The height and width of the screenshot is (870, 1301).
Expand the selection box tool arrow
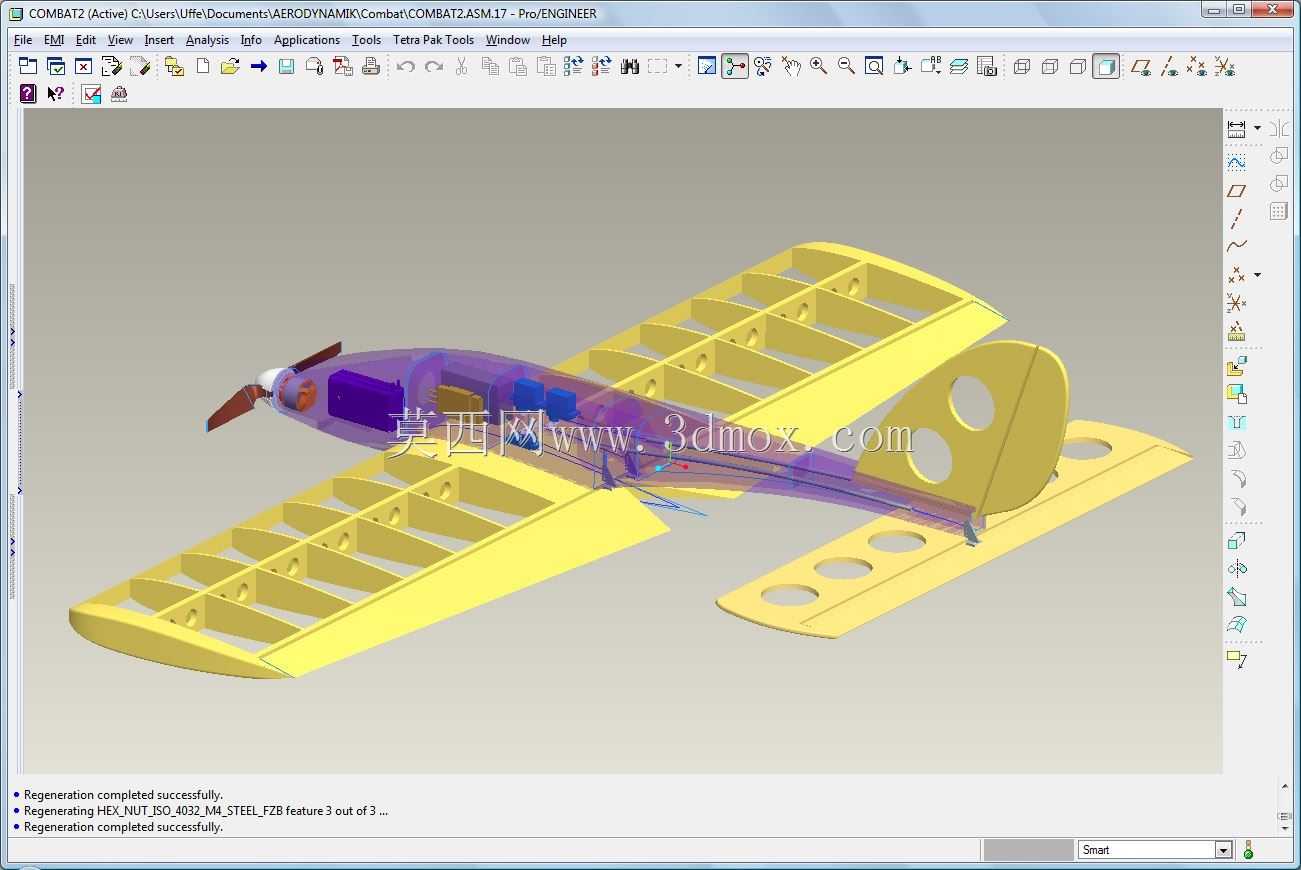[678, 66]
